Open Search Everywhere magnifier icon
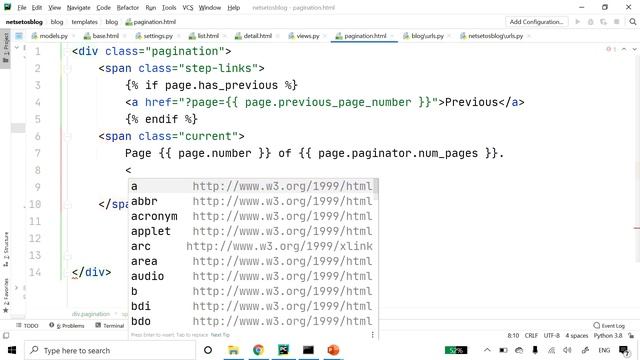Image resolution: width=640 pixels, height=360 pixels. click(x=633, y=22)
